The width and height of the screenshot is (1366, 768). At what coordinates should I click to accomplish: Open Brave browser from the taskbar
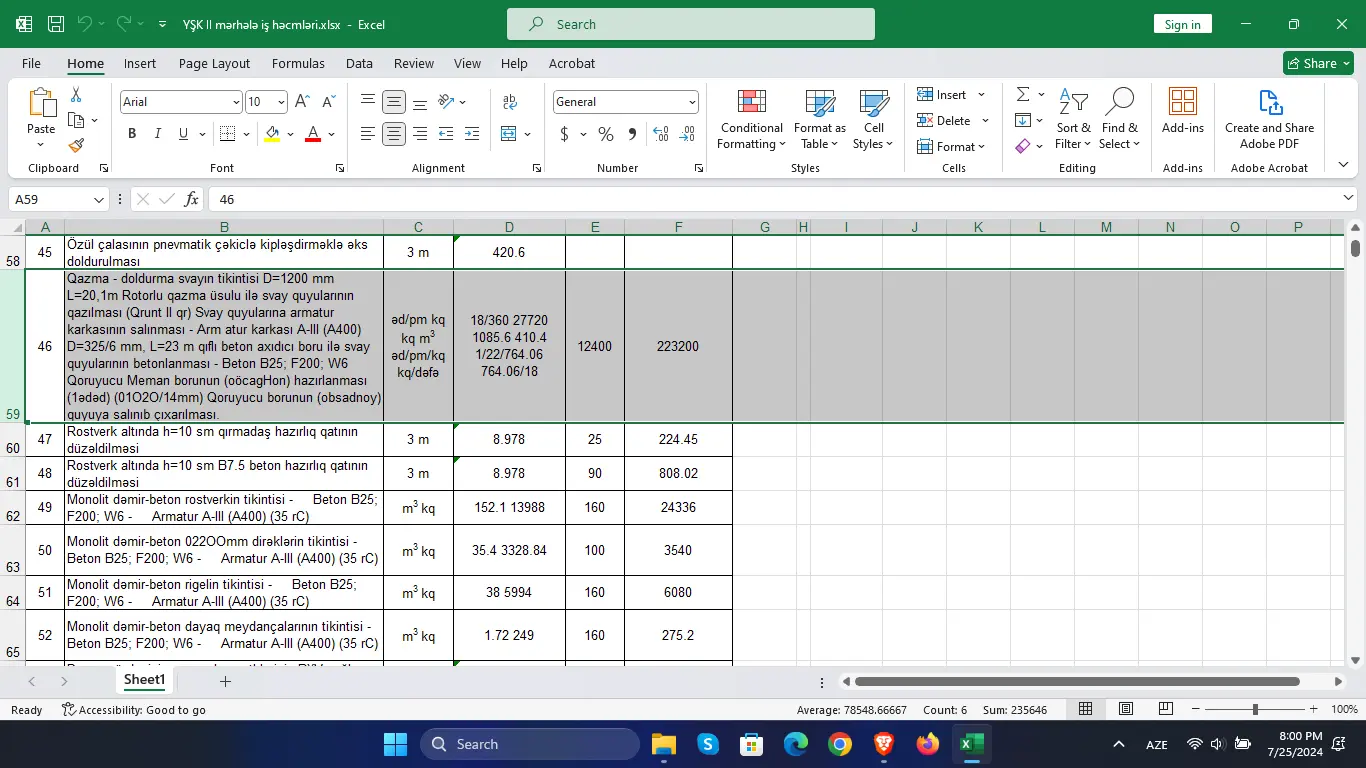883,744
